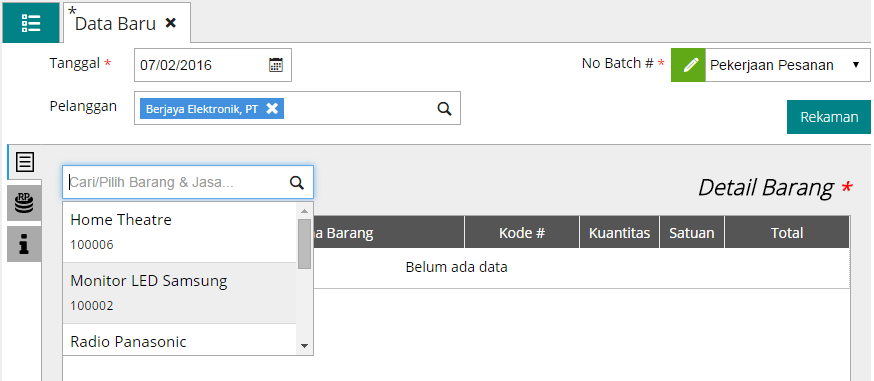Image resolution: width=874 pixels, height=381 pixels.
Task: Select Home Theatre from the item list
Action: coord(179,232)
